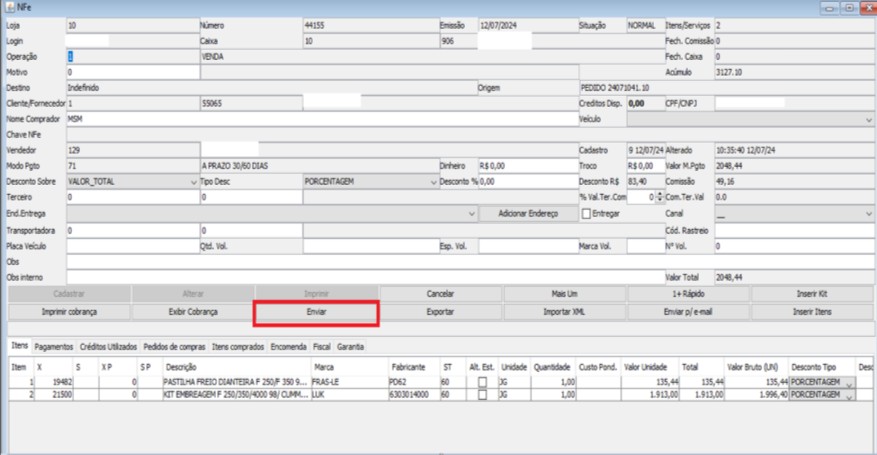Click the Enviar button
Screen dimensions: 877x455
317,312
